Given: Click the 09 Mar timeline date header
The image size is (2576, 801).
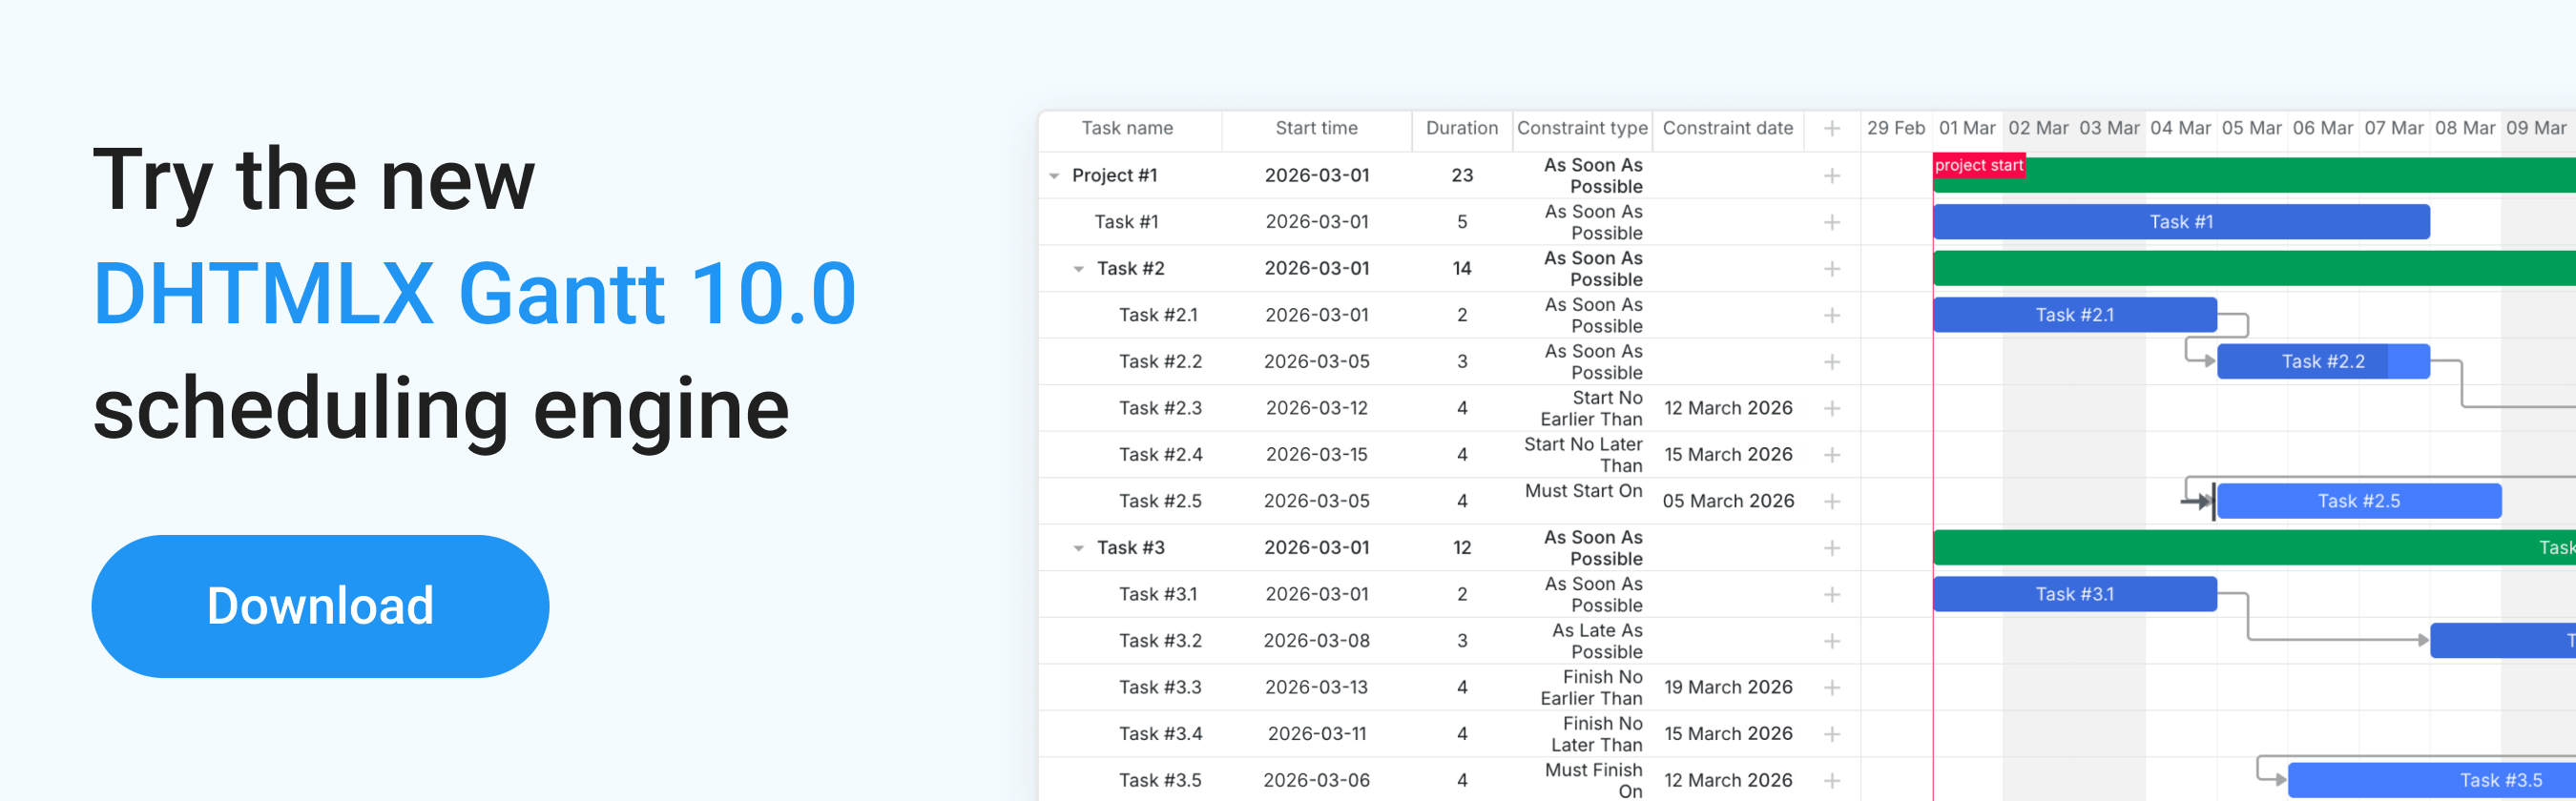Looking at the screenshot, I should [2535, 128].
